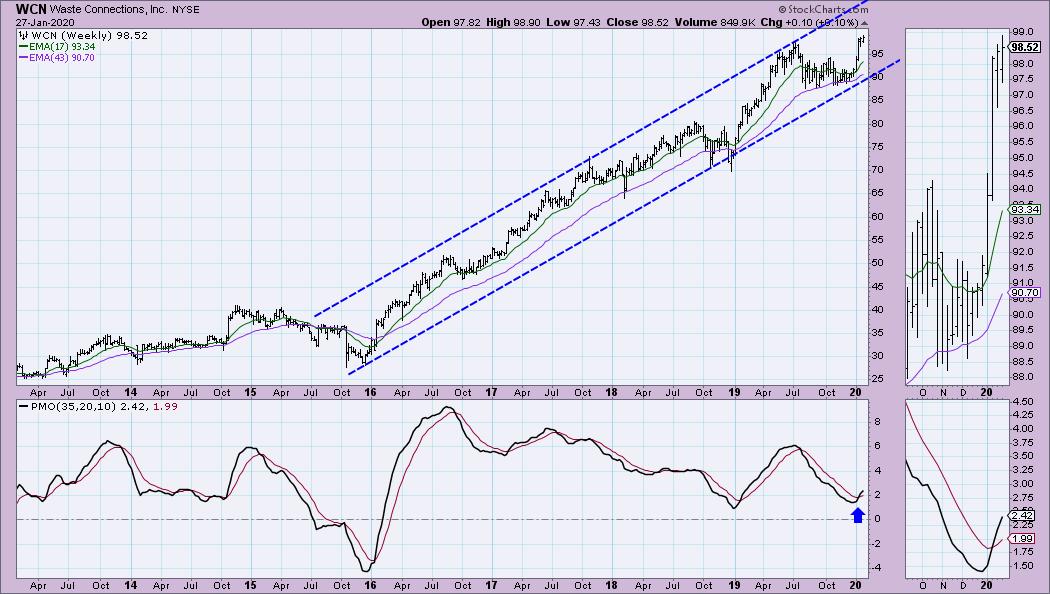This screenshot has height=594, width=1050.
Task: Click the EMA(17) 93.34 legend entry
Action: (x=57, y=47)
